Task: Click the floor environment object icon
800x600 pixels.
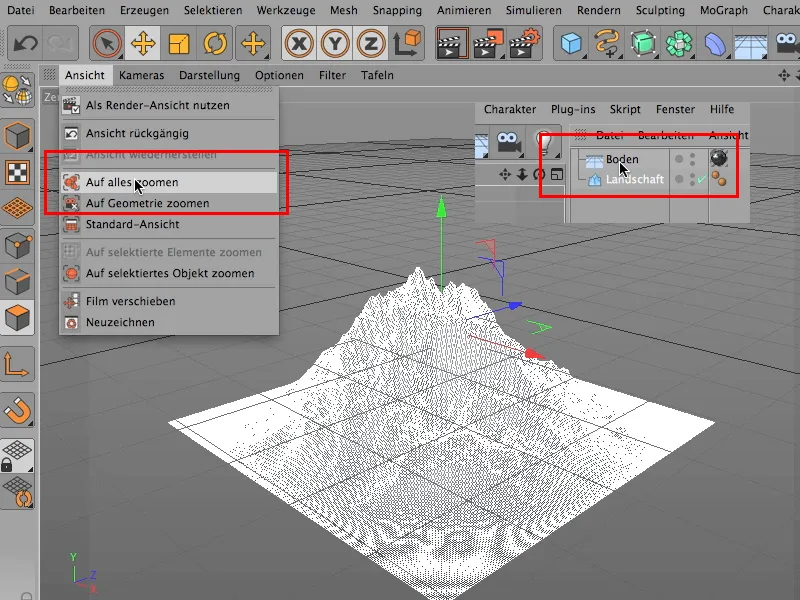Action: [x=751, y=45]
